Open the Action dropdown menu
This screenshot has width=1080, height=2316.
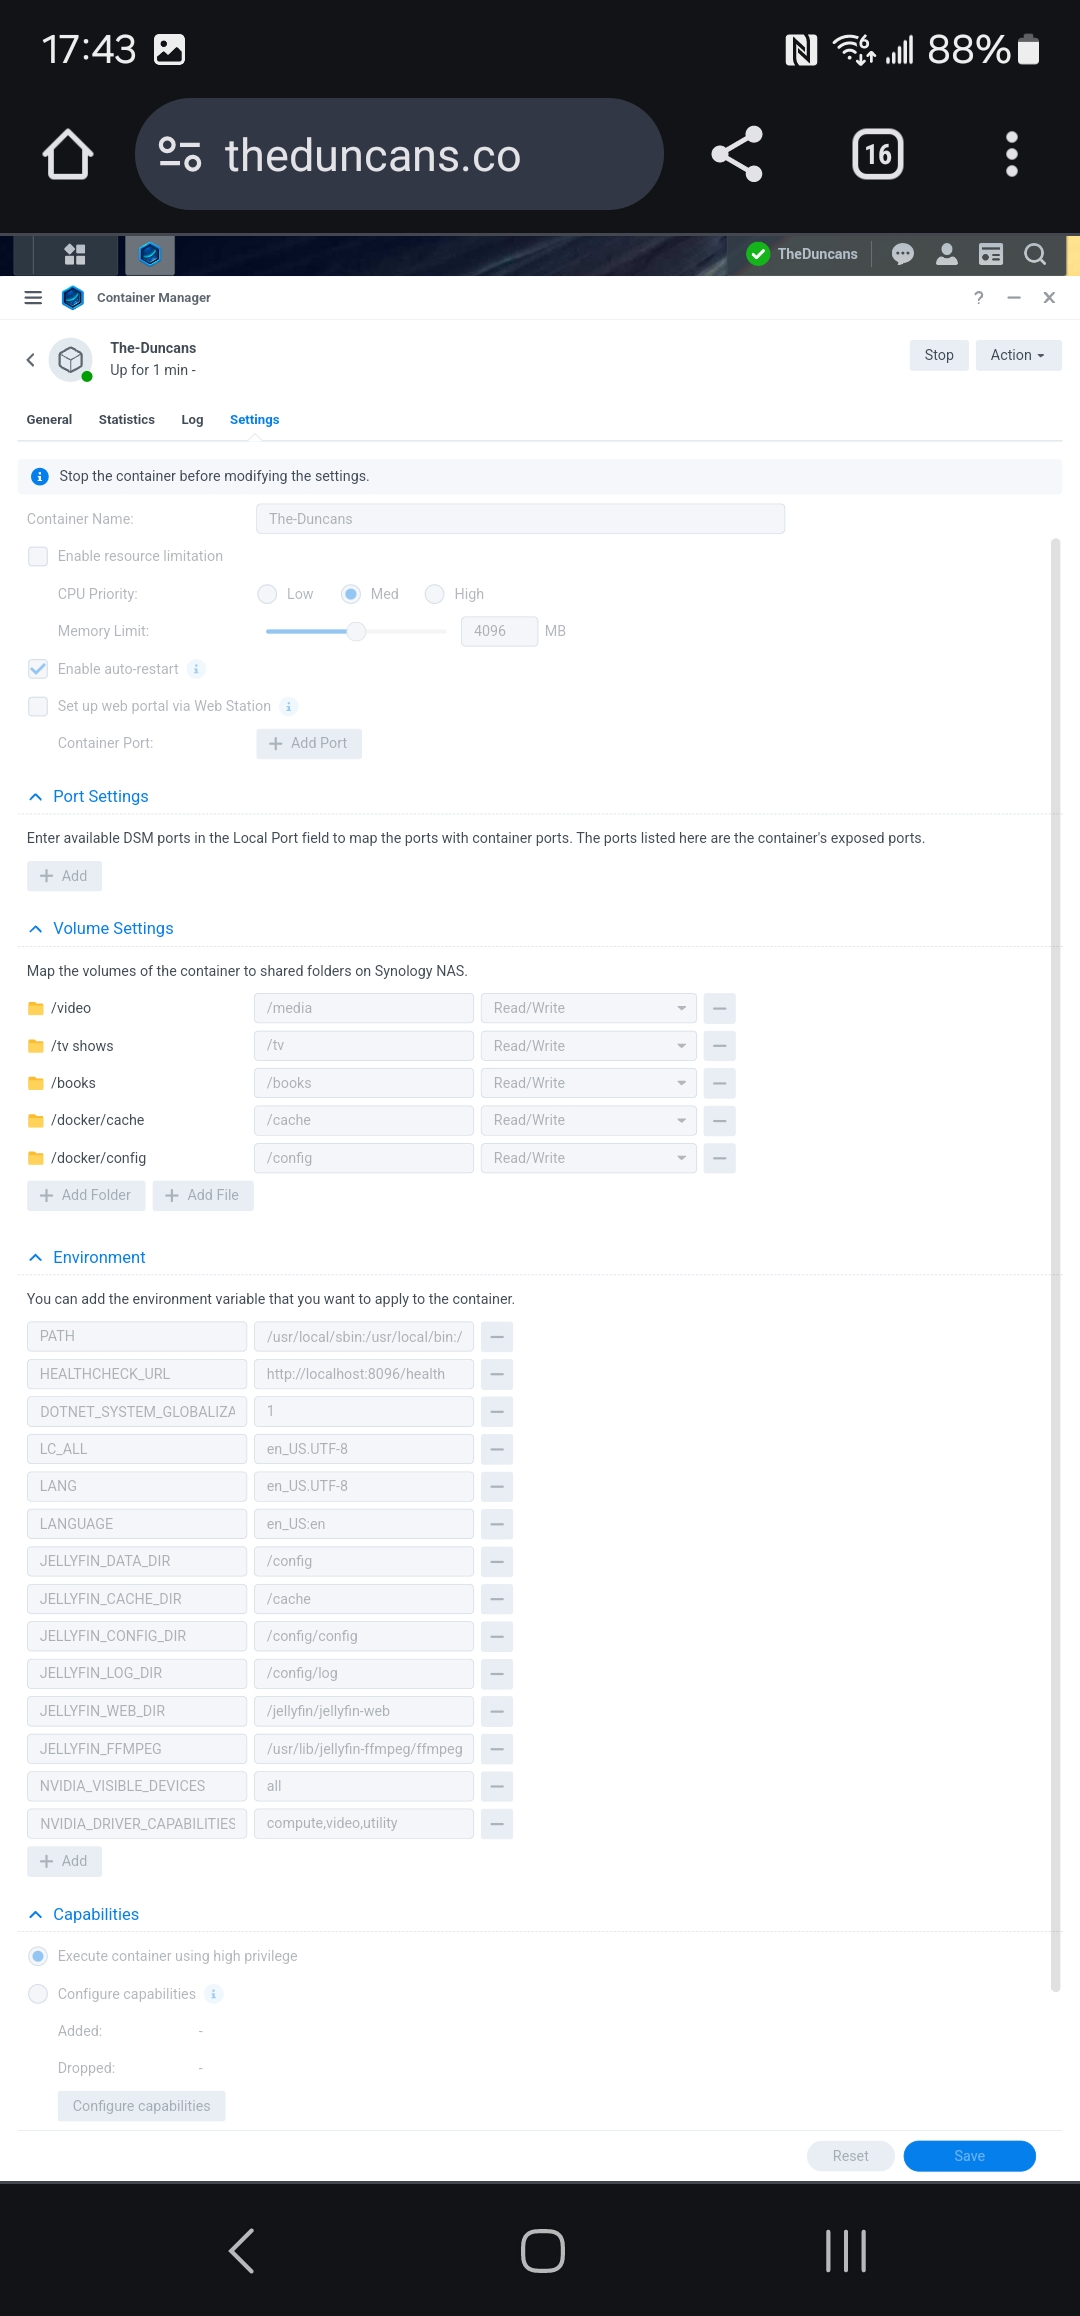1017,355
